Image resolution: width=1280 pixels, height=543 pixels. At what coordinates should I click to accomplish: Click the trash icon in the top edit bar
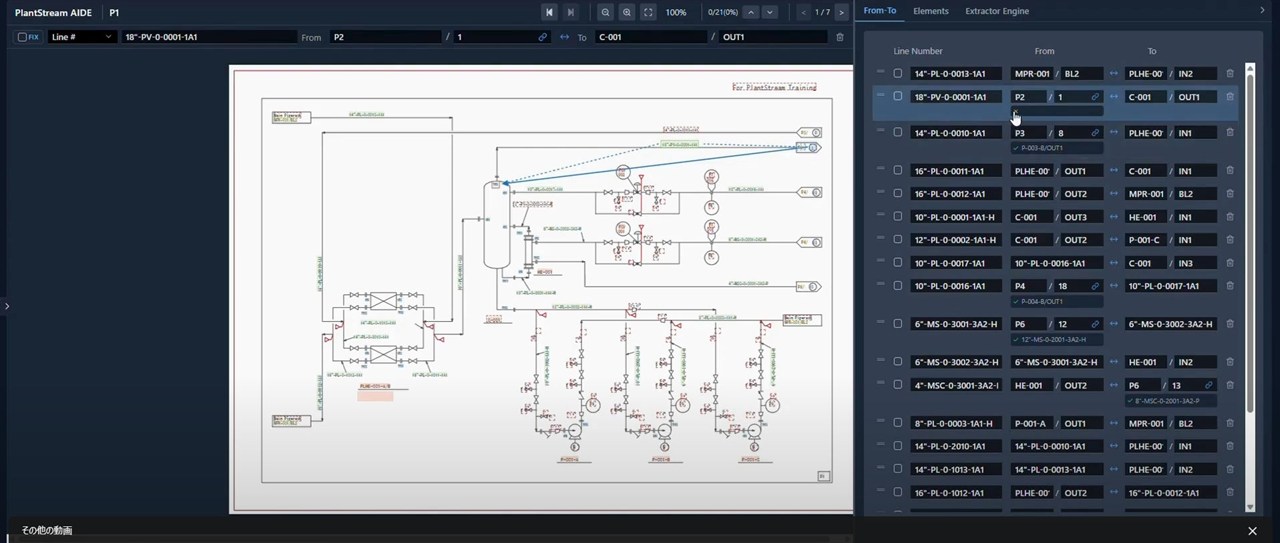[839, 37]
